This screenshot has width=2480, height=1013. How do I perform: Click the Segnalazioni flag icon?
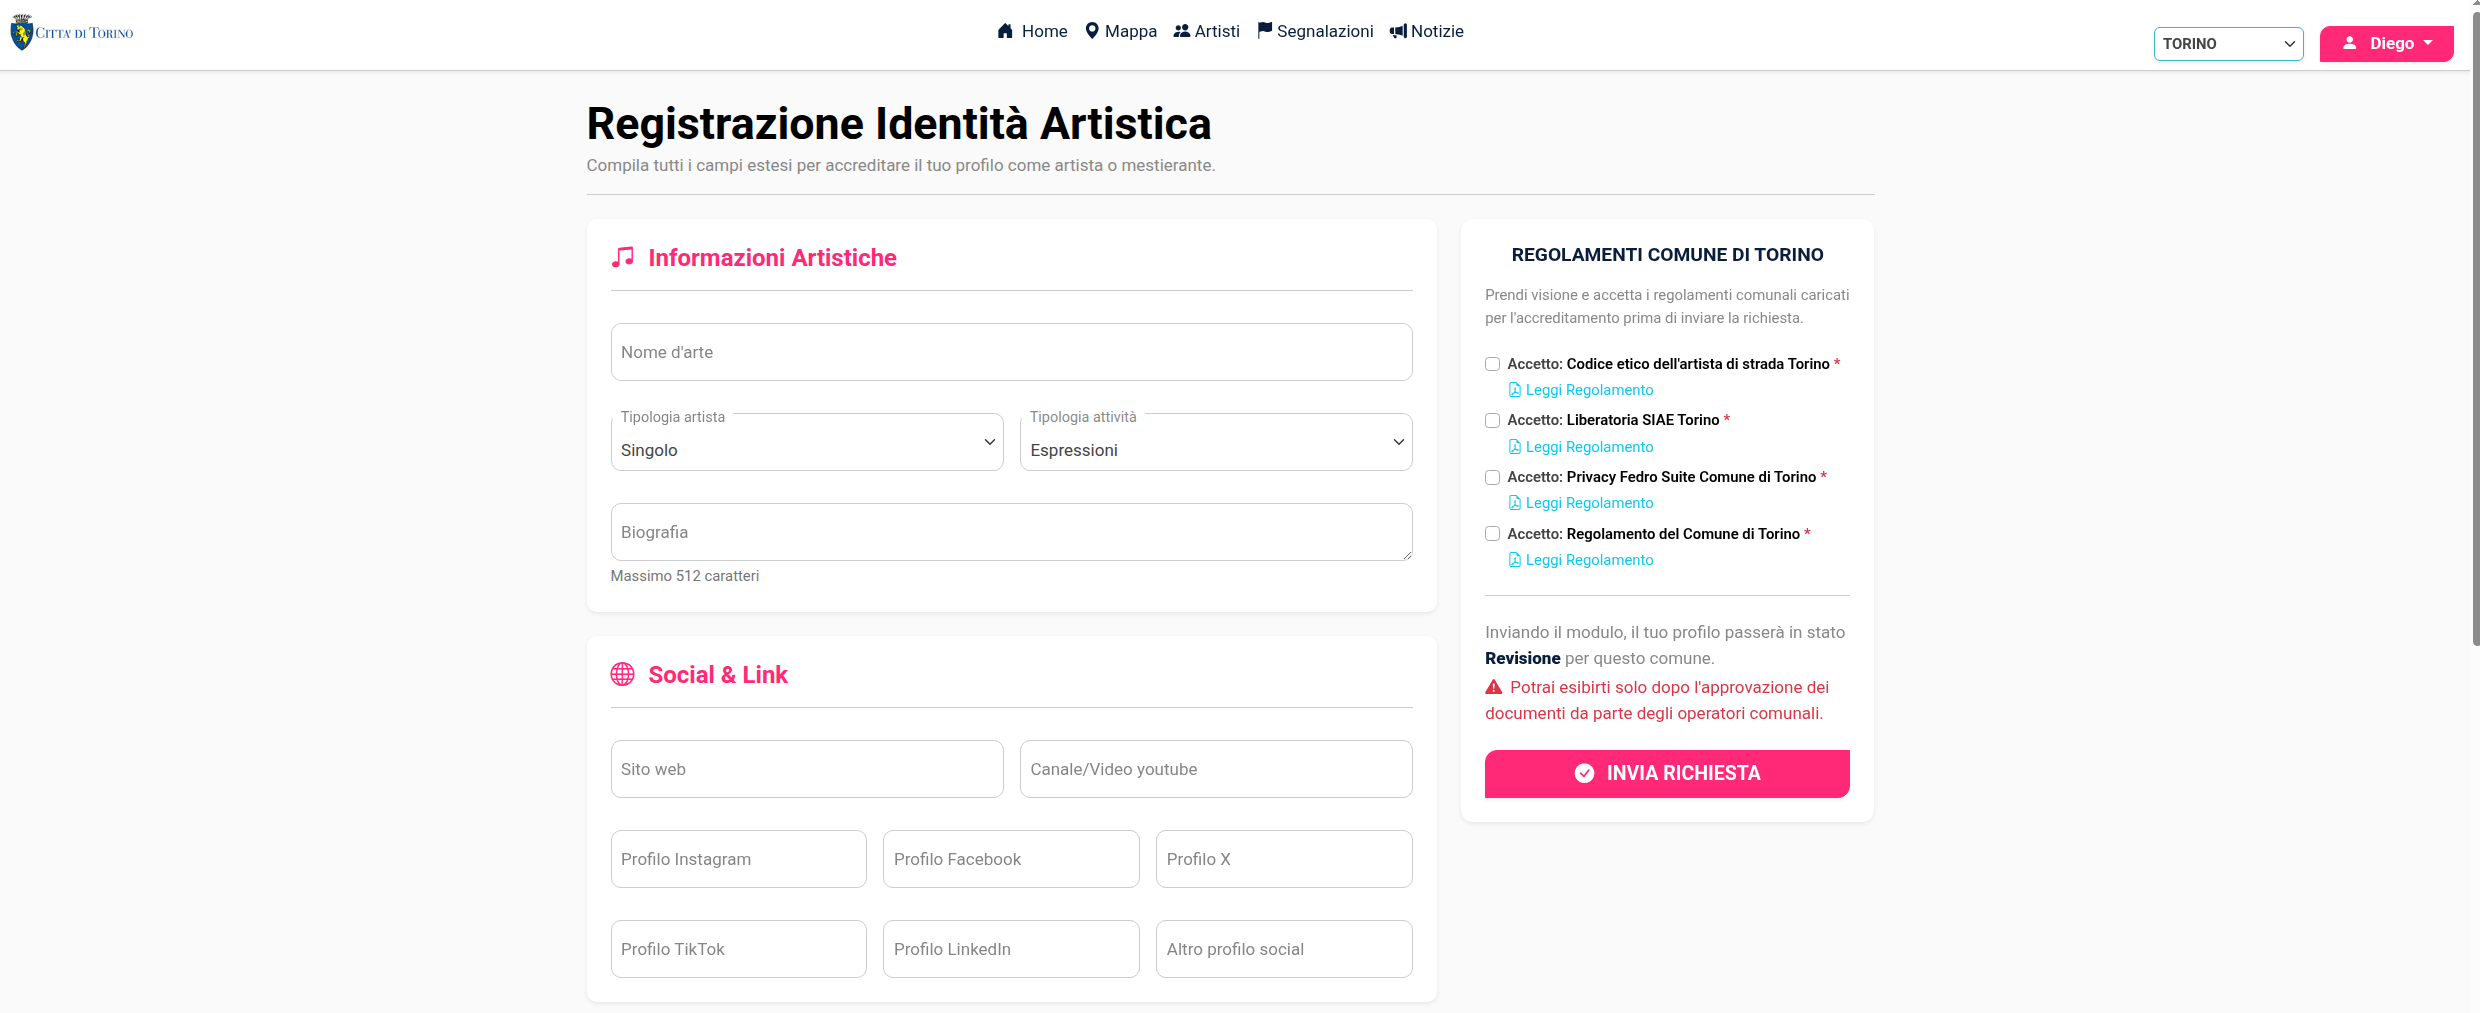pos(1265,30)
